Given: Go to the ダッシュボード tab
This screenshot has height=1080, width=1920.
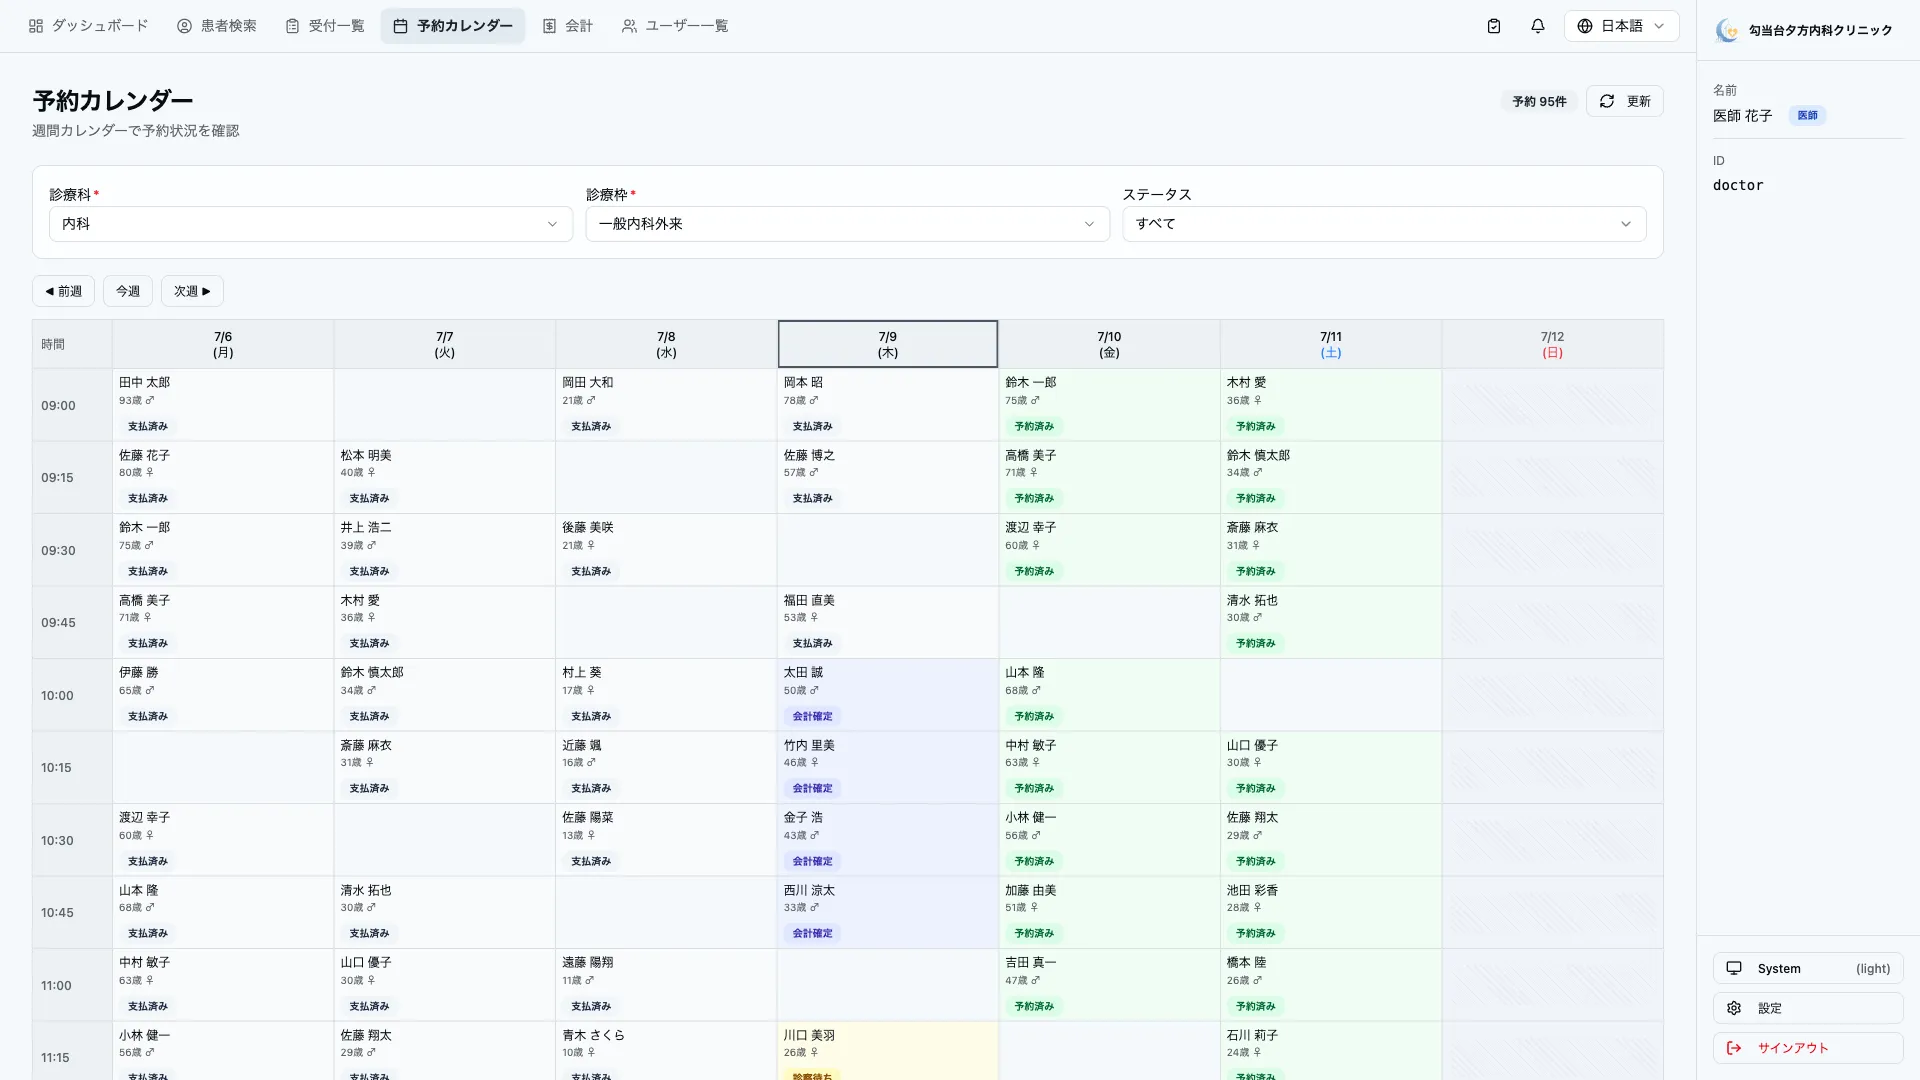Looking at the screenshot, I should pos(88,26).
